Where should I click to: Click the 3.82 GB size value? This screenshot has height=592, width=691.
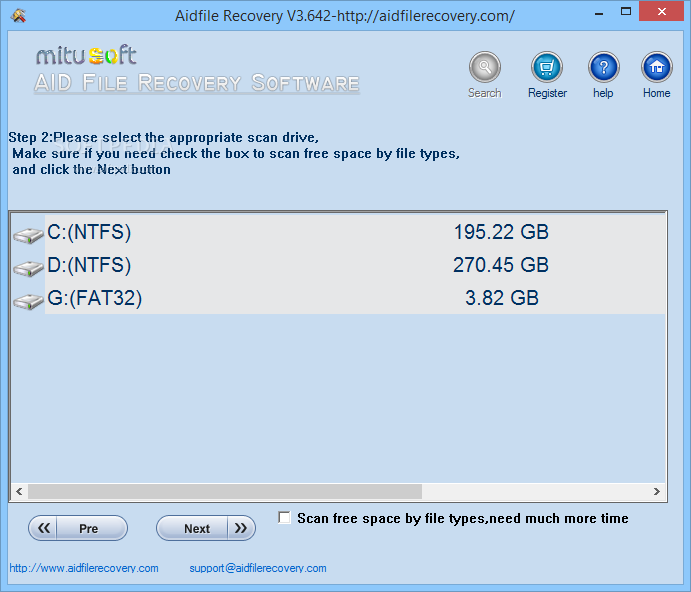pos(502,298)
